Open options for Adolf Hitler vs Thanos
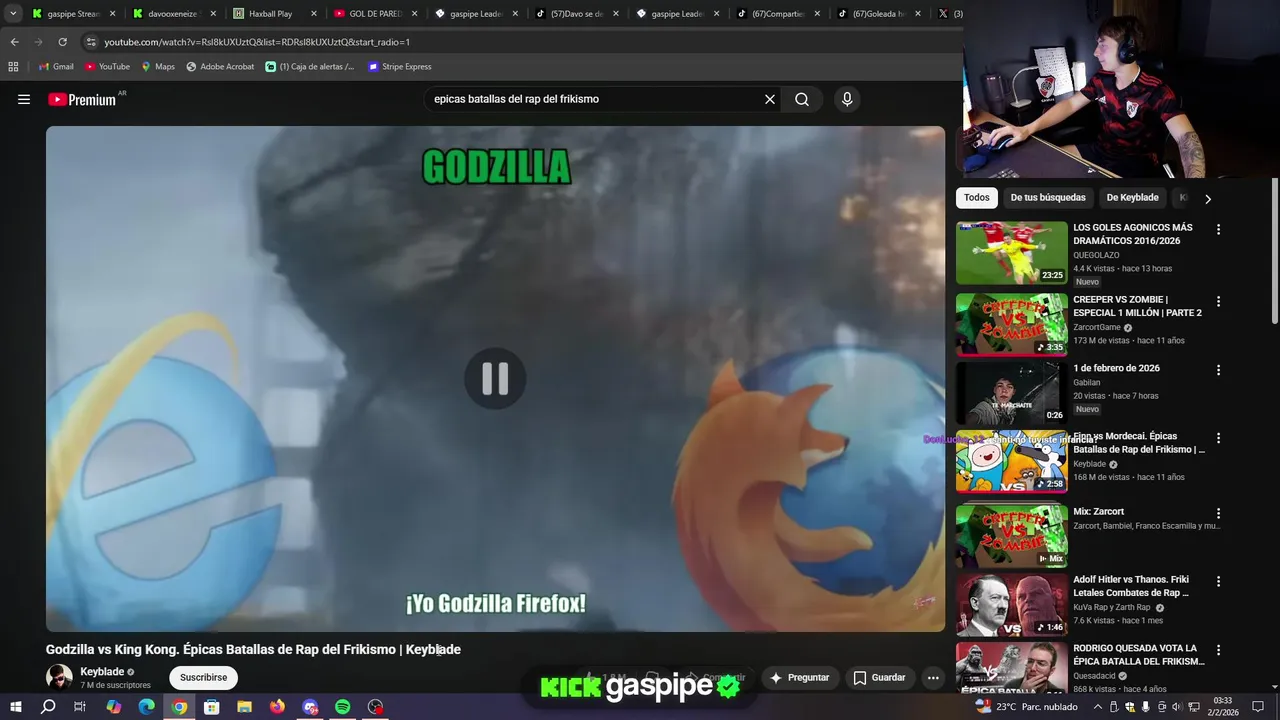 point(1218,581)
